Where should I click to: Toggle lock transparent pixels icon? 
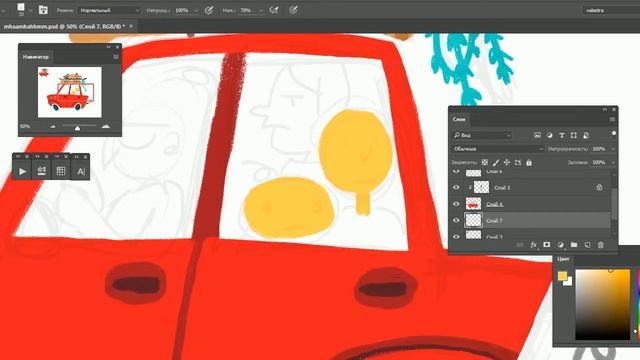pos(484,162)
